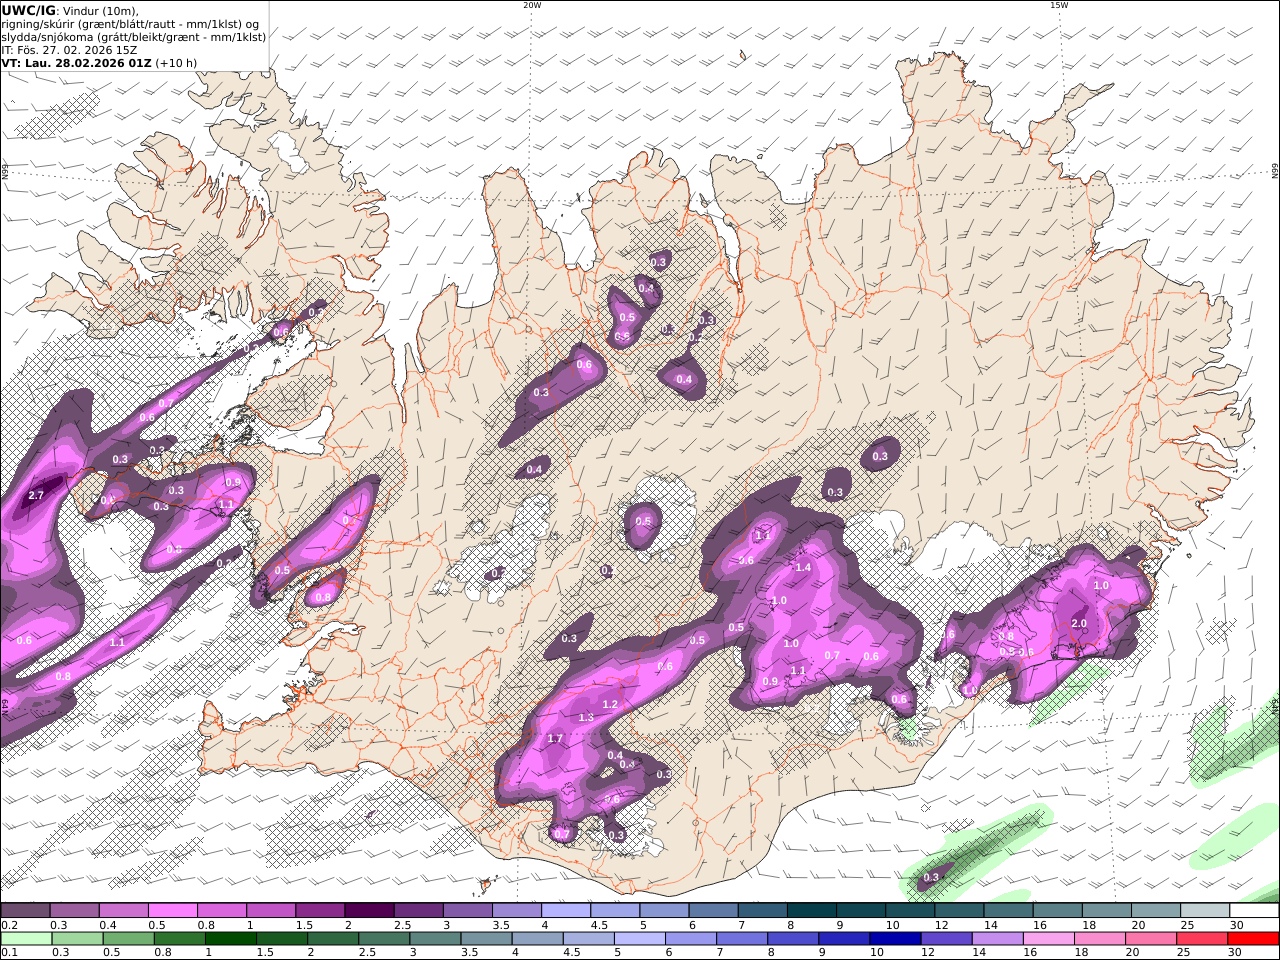Image resolution: width=1280 pixels, height=960 pixels.
Task: Click the 6–7 swatch in the upper legend
Action: pyautogui.click(x=713, y=911)
